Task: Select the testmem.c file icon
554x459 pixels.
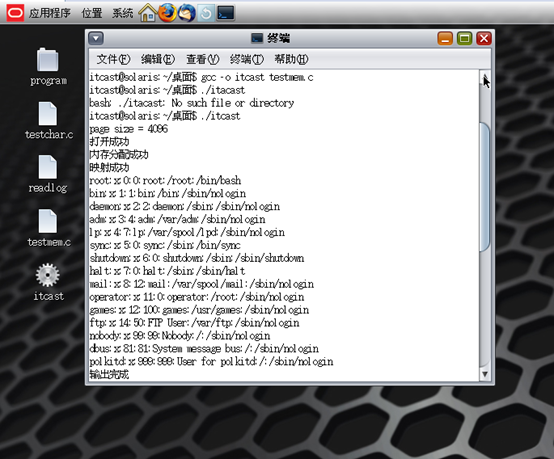Action: [x=49, y=228]
